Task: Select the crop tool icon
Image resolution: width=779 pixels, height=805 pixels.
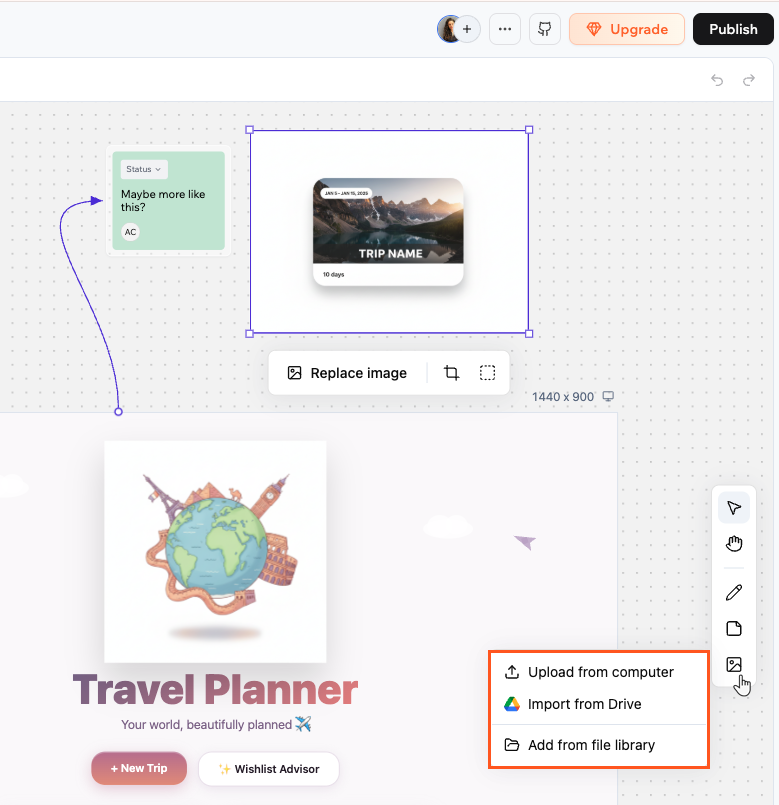Action: click(x=451, y=373)
